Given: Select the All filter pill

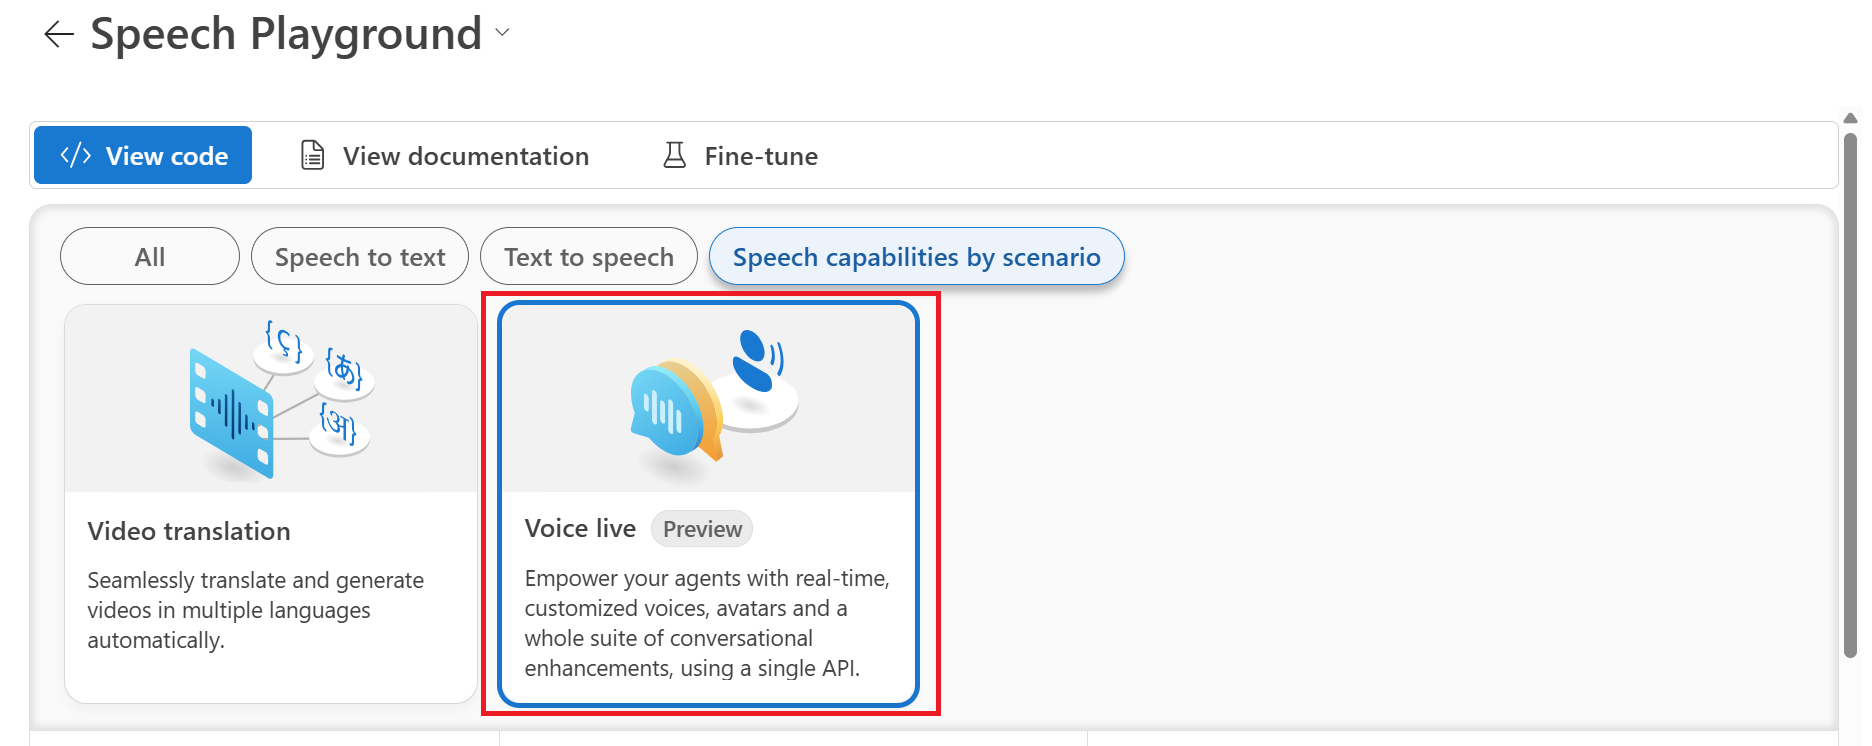Looking at the screenshot, I should point(150,256).
